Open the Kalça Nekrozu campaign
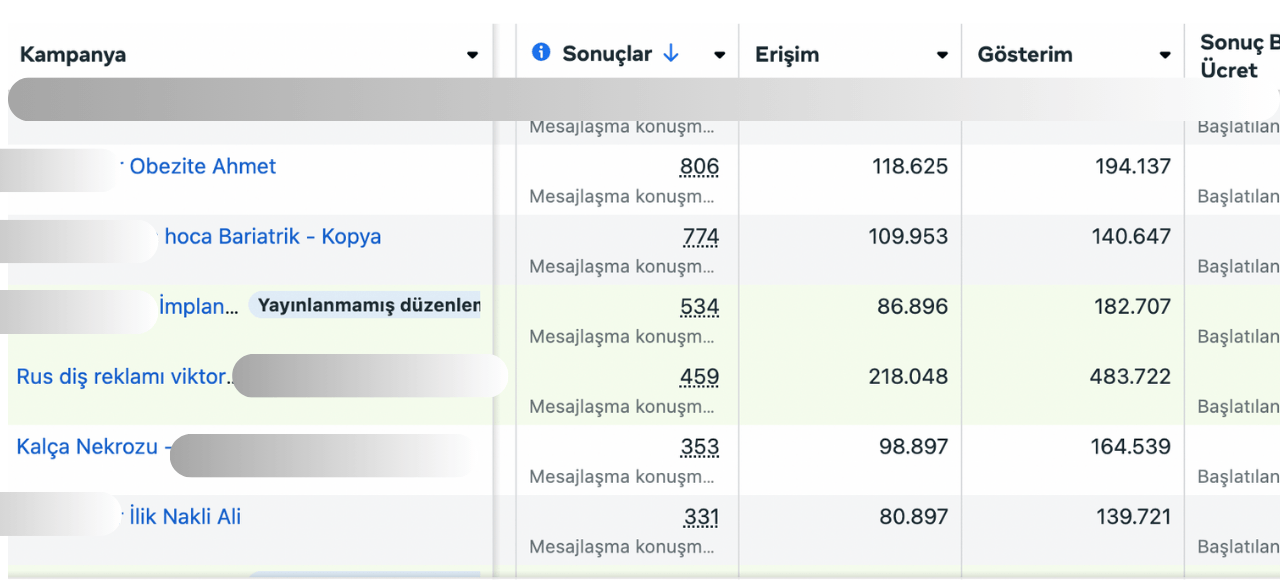Screen dimensions: 1280x580 point(87,447)
